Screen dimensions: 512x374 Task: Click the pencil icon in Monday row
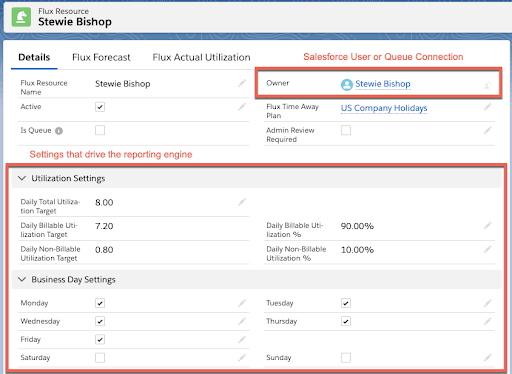tap(242, 303)
